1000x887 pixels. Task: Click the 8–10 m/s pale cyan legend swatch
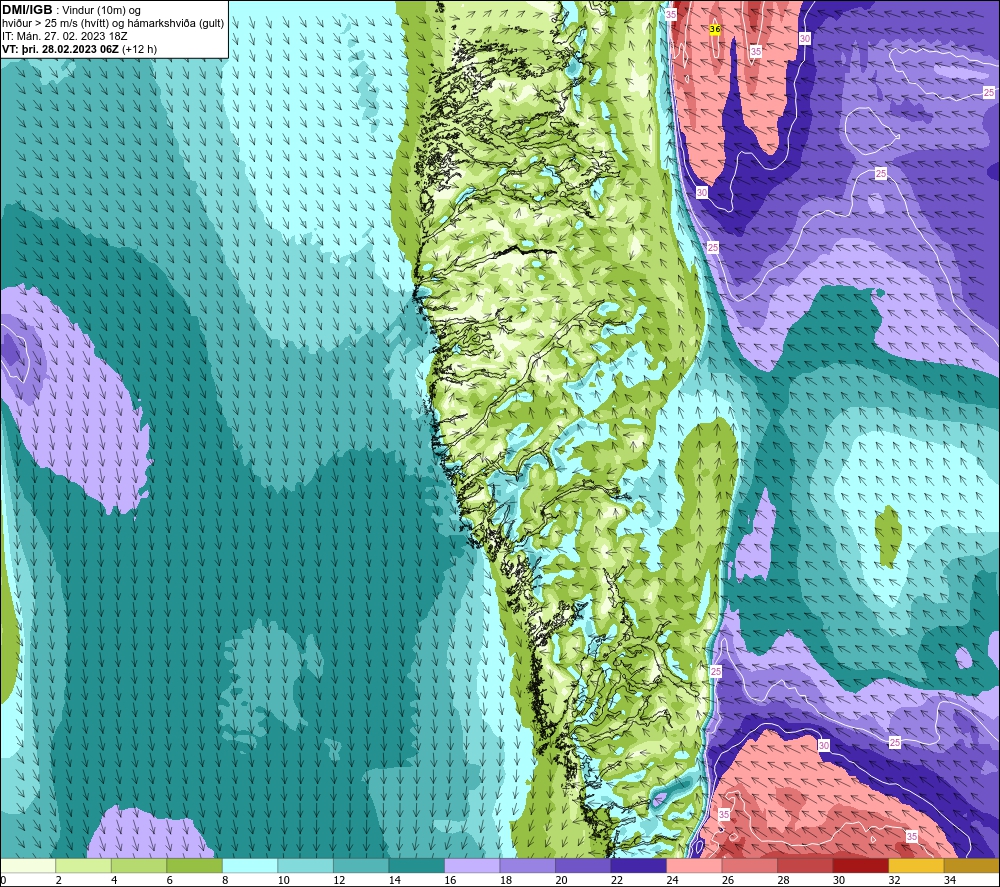pyautogui.click(x=250, y=865)
